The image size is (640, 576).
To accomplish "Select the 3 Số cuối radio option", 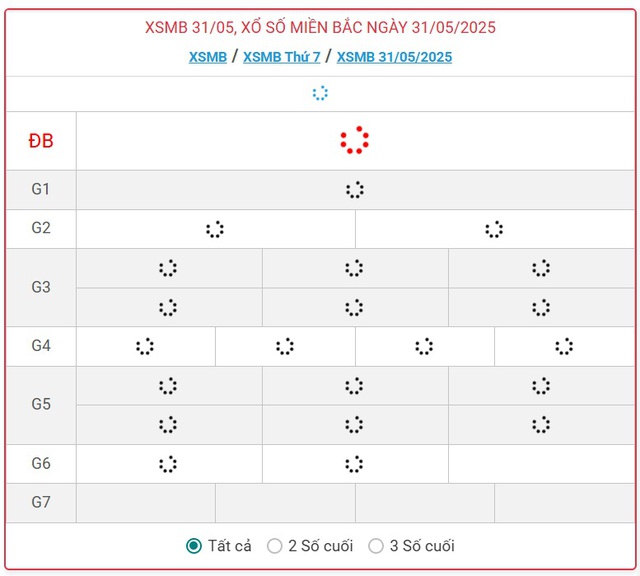I will point(376,546).
